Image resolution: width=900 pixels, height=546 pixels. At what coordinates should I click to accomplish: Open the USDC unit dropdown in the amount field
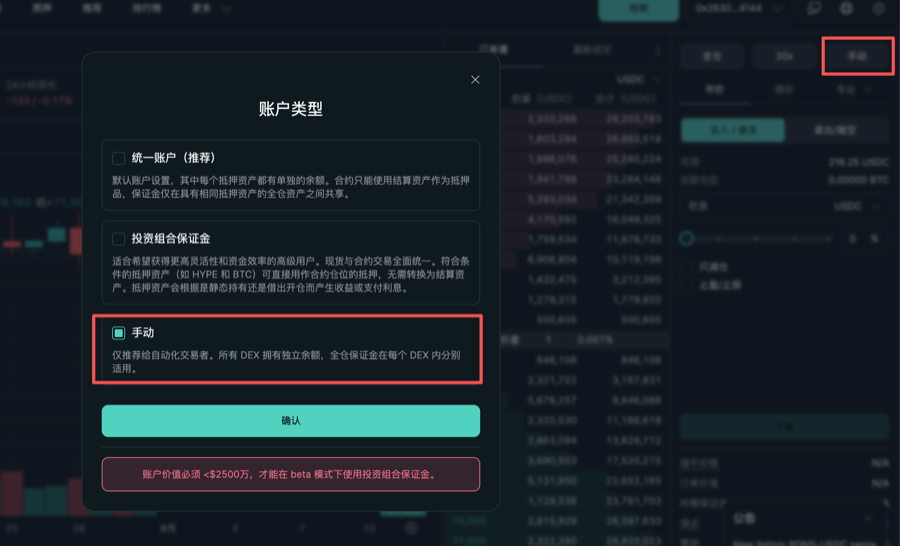coord(856,206)
